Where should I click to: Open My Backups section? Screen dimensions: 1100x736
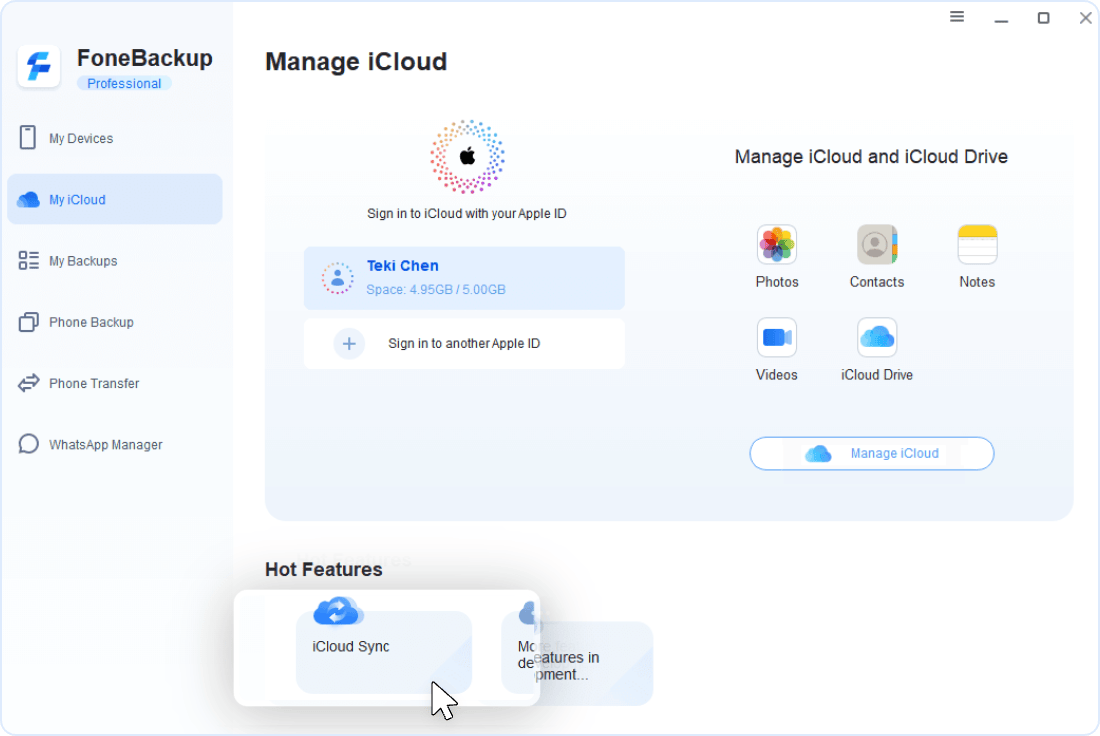83,261
